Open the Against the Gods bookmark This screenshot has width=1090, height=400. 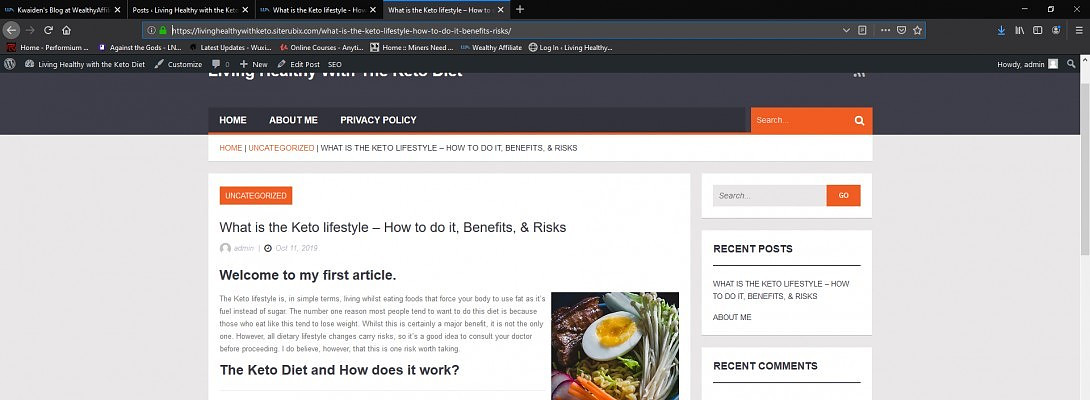coord(140,47)
